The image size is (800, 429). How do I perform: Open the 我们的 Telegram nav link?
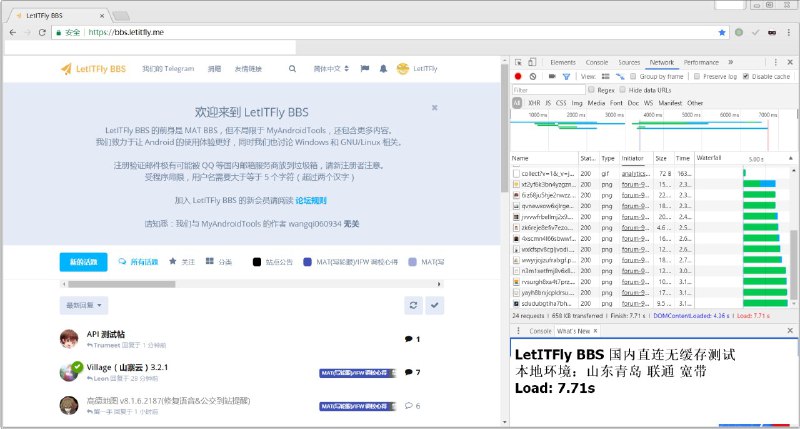(168, 68)
